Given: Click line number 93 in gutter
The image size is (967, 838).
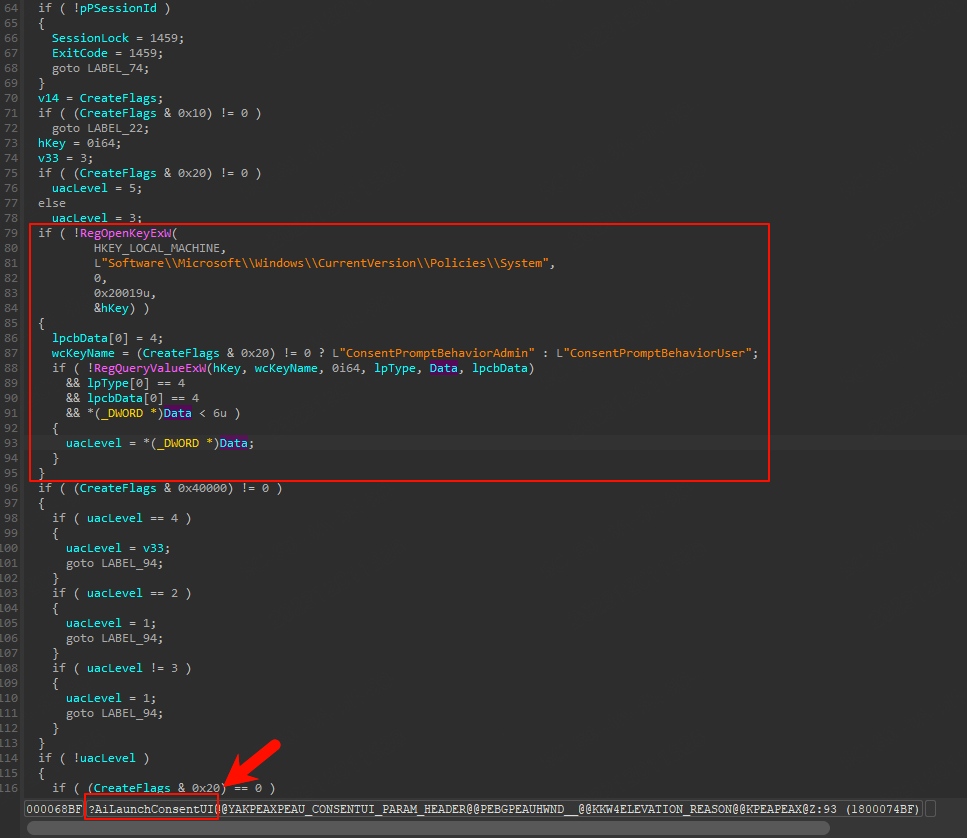Looking at the screenshot, I should (x=12, y=443).
